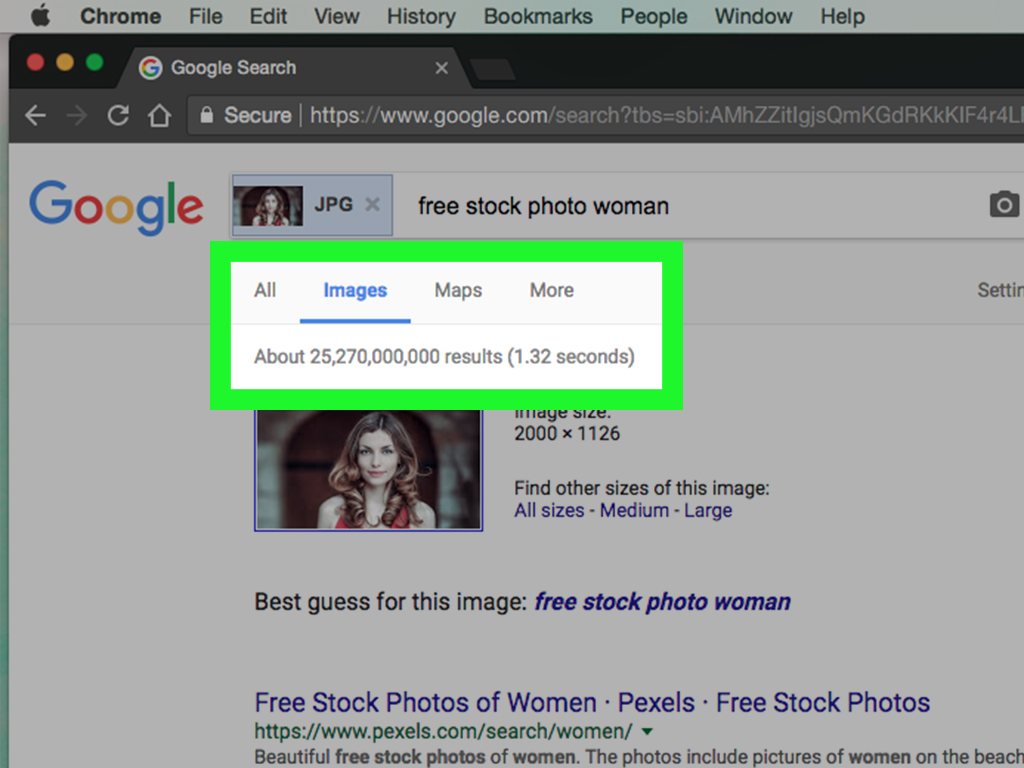Go to Chrome home page icon

159,116
